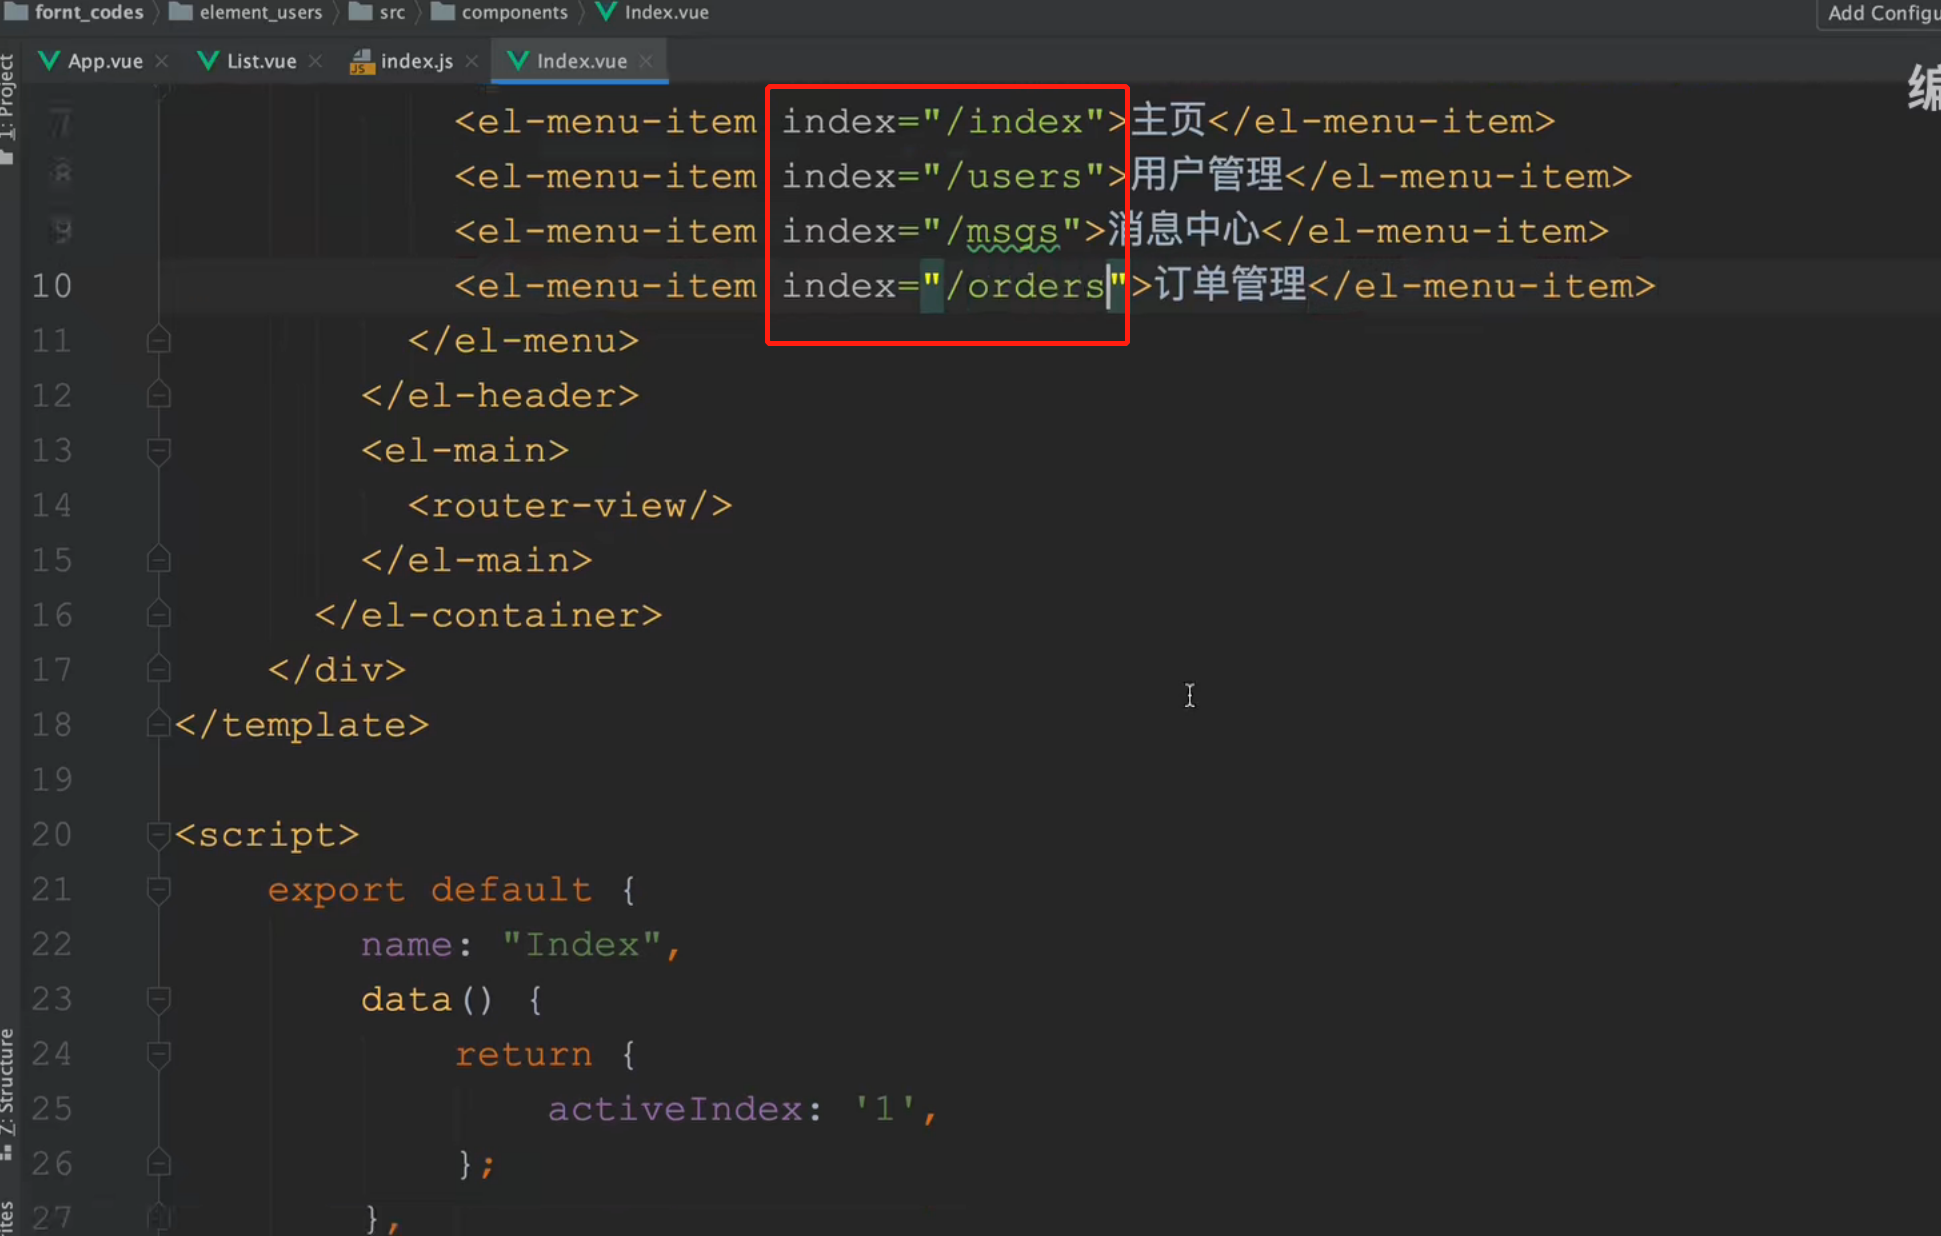Collapse fold marker at line 26

[158, 1163]
